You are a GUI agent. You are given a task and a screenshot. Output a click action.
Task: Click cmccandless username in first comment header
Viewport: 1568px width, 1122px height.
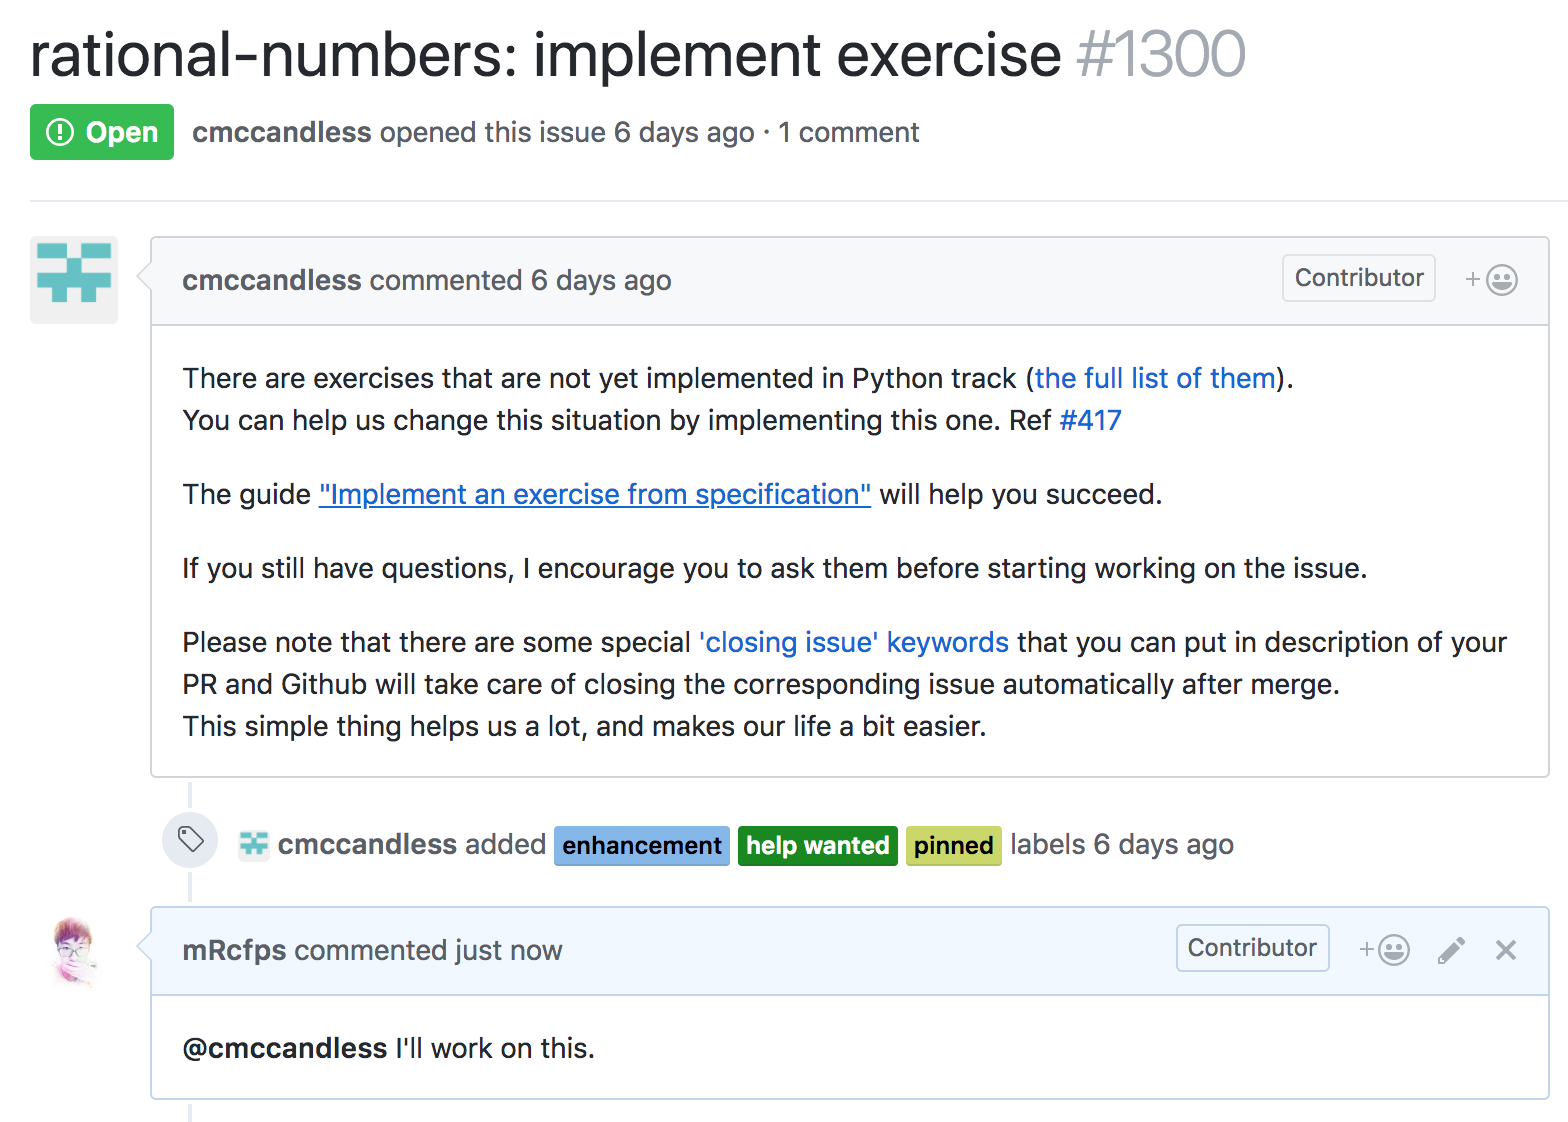point(272,280)
